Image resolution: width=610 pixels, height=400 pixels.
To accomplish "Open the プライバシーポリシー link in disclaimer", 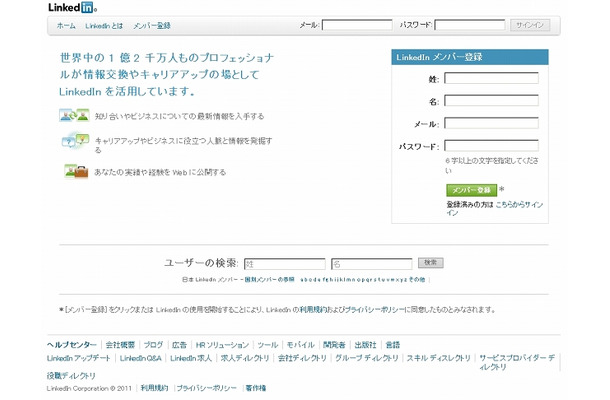I will click(375, 310).
